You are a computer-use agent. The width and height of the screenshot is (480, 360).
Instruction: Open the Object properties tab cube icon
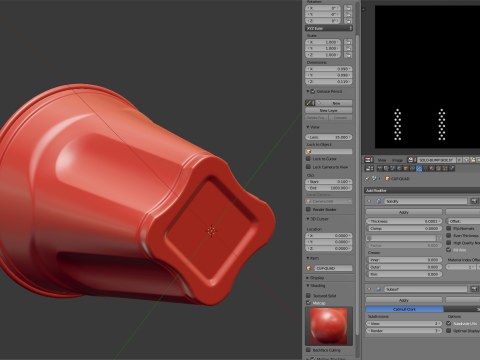(x=406, y=169)
